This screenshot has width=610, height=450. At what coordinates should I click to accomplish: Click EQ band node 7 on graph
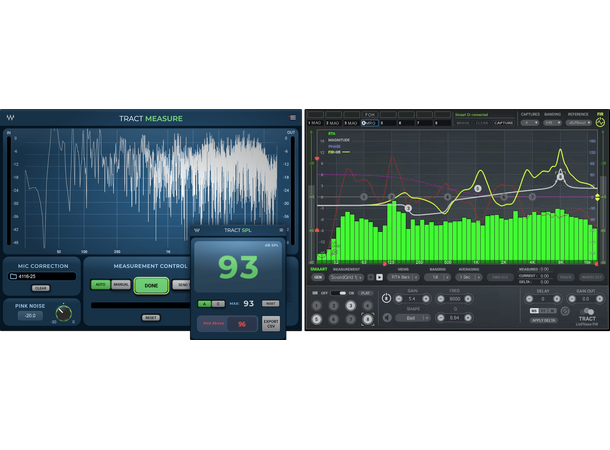click(x=532, y=197)
